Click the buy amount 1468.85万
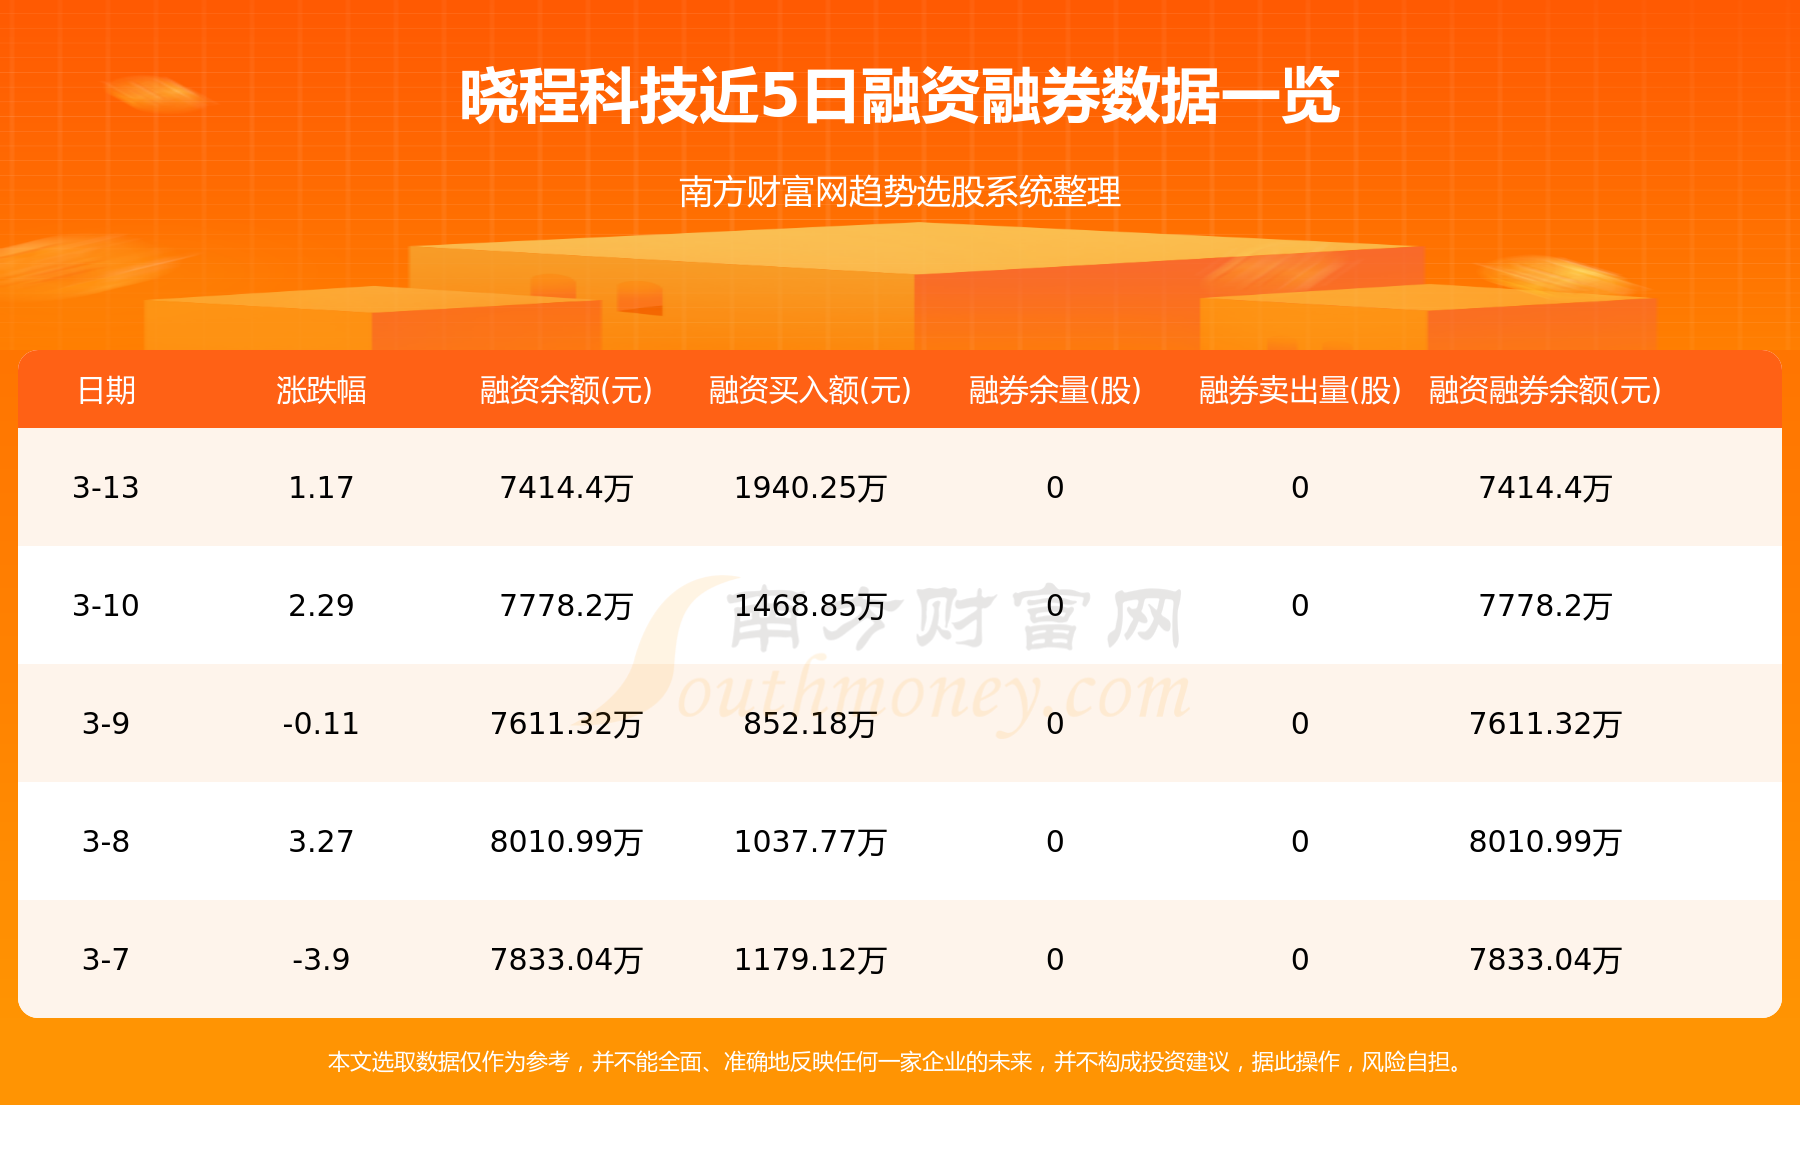1800x1150 pixels. (810, 605)
